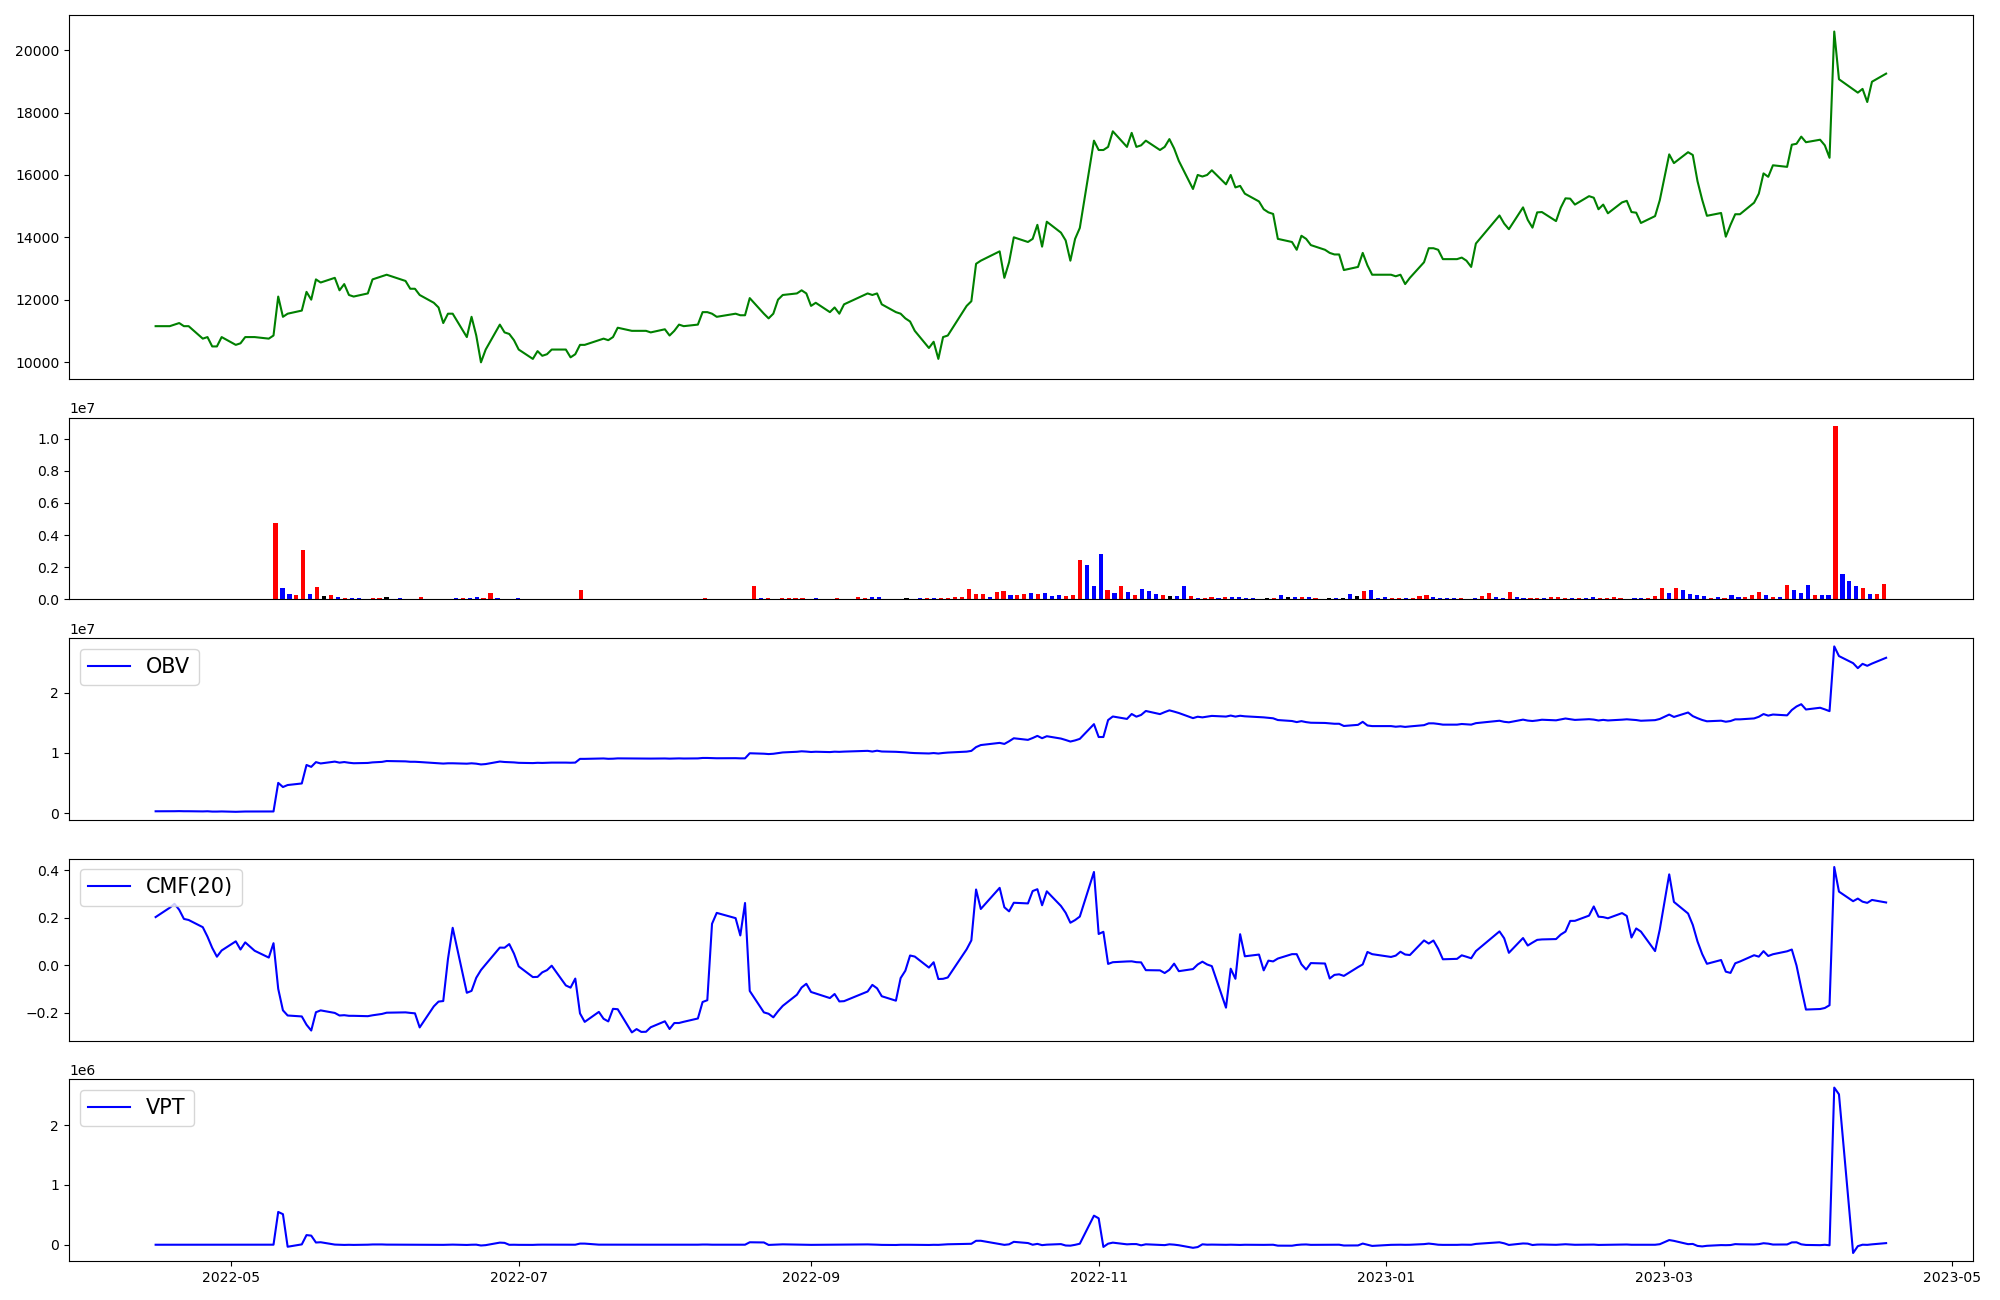The height and width of the screenshot is (1300, 2000).
Task: Click the 0.8 volume axis label
Action: [49, 471]
